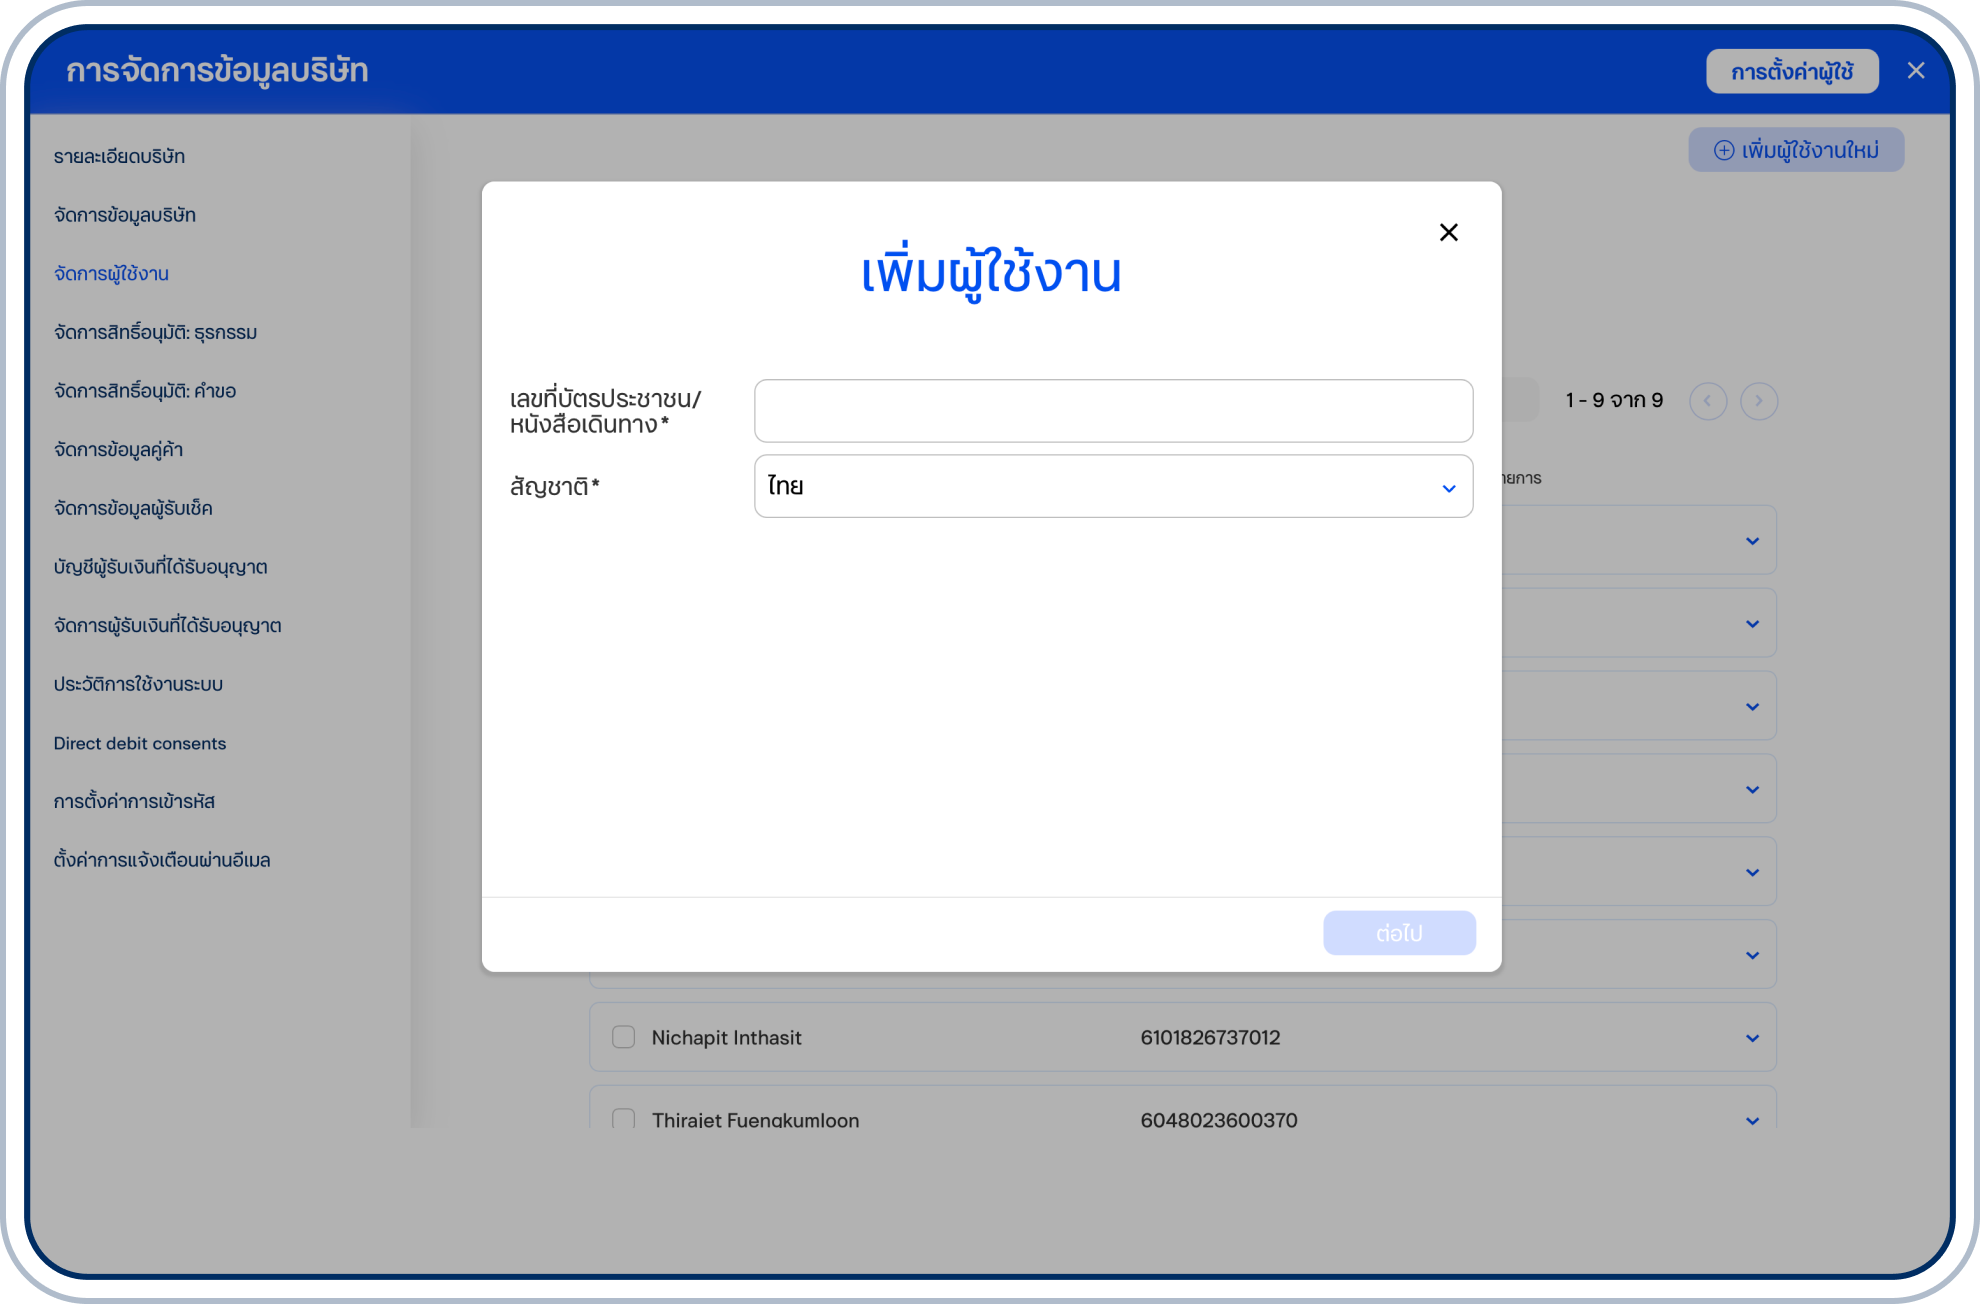This screenshot has height=1304, width=1980.
Task: Open ประวัติการใช้งานระบบ from the sidebar
Action: coord(138,683)
